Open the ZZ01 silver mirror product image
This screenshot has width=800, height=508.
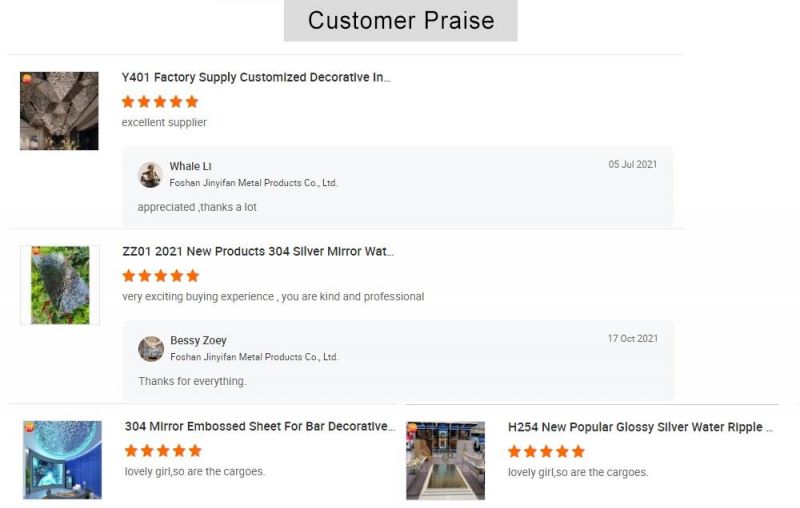point(60,285)
